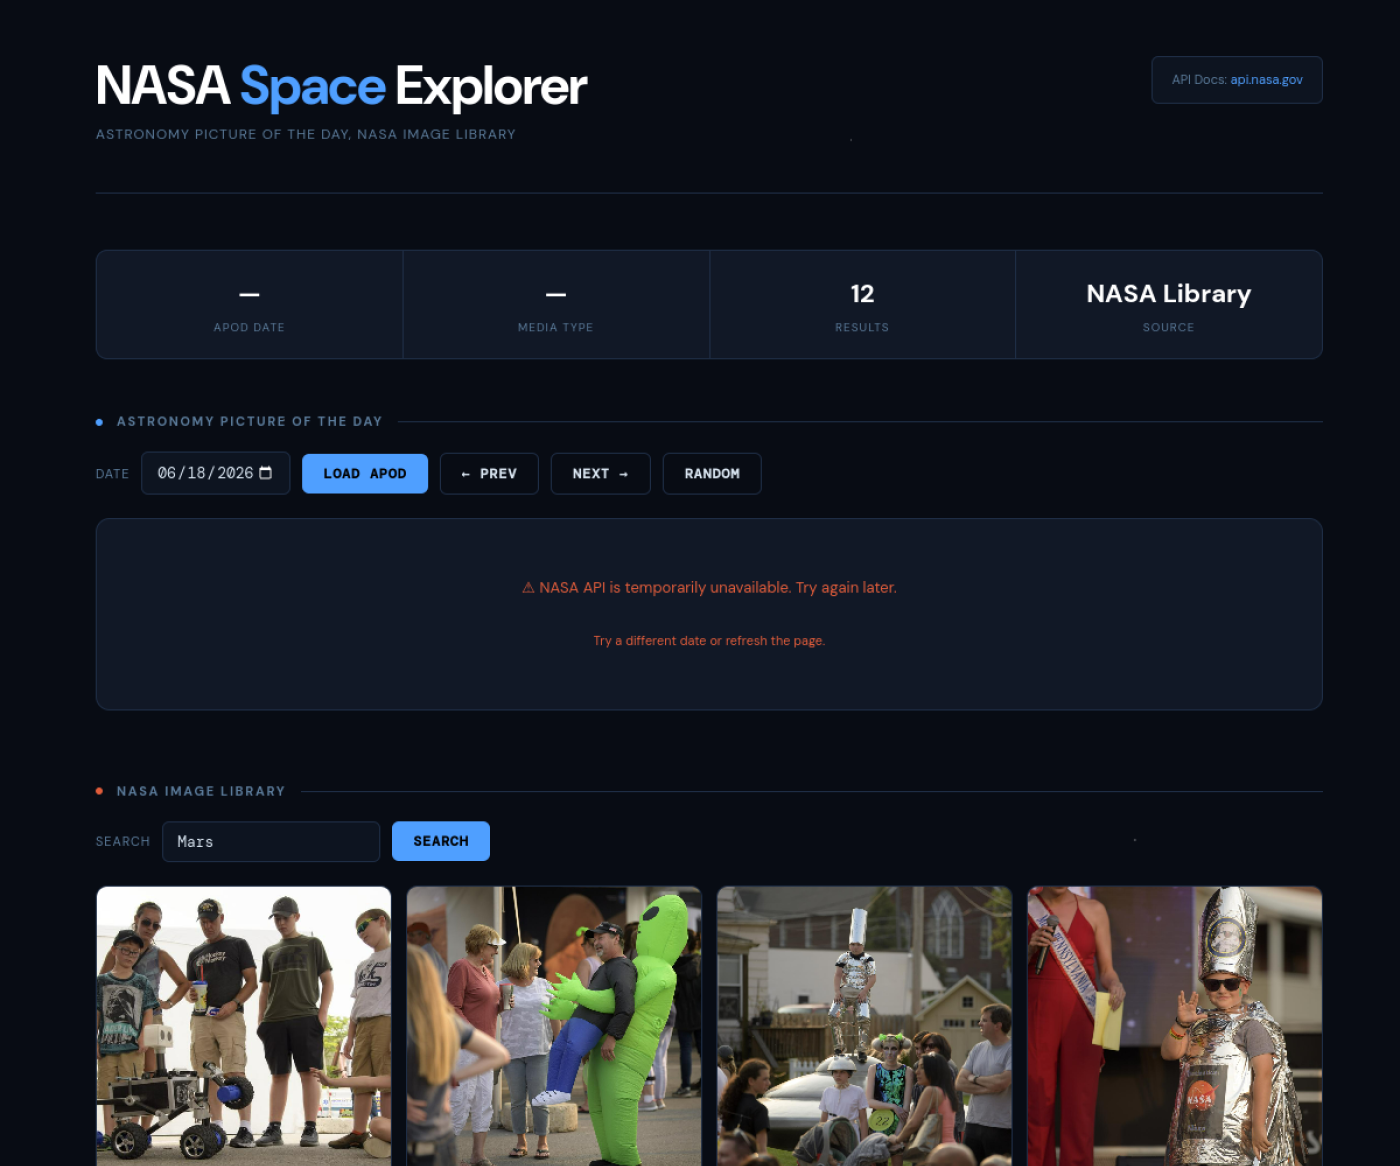Click the 'NASA Library' source value
The width and height of the screenshot is (1400, 1166).
[x=1169, y=294]
